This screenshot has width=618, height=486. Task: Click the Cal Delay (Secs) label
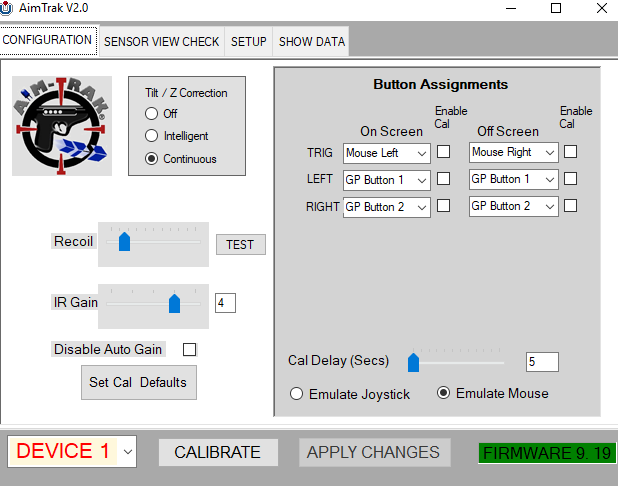tap(339, 361)
